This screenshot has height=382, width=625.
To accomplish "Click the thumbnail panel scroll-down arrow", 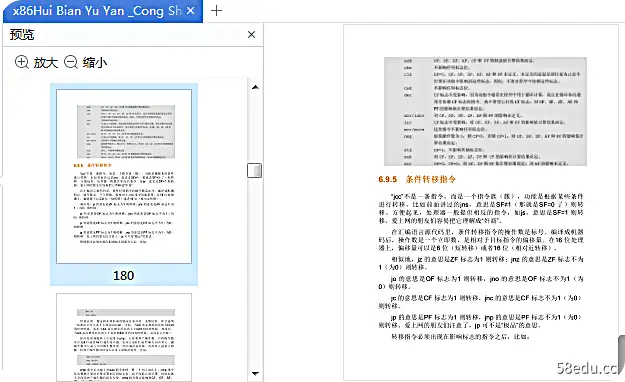I will click(x=256, y=374).
